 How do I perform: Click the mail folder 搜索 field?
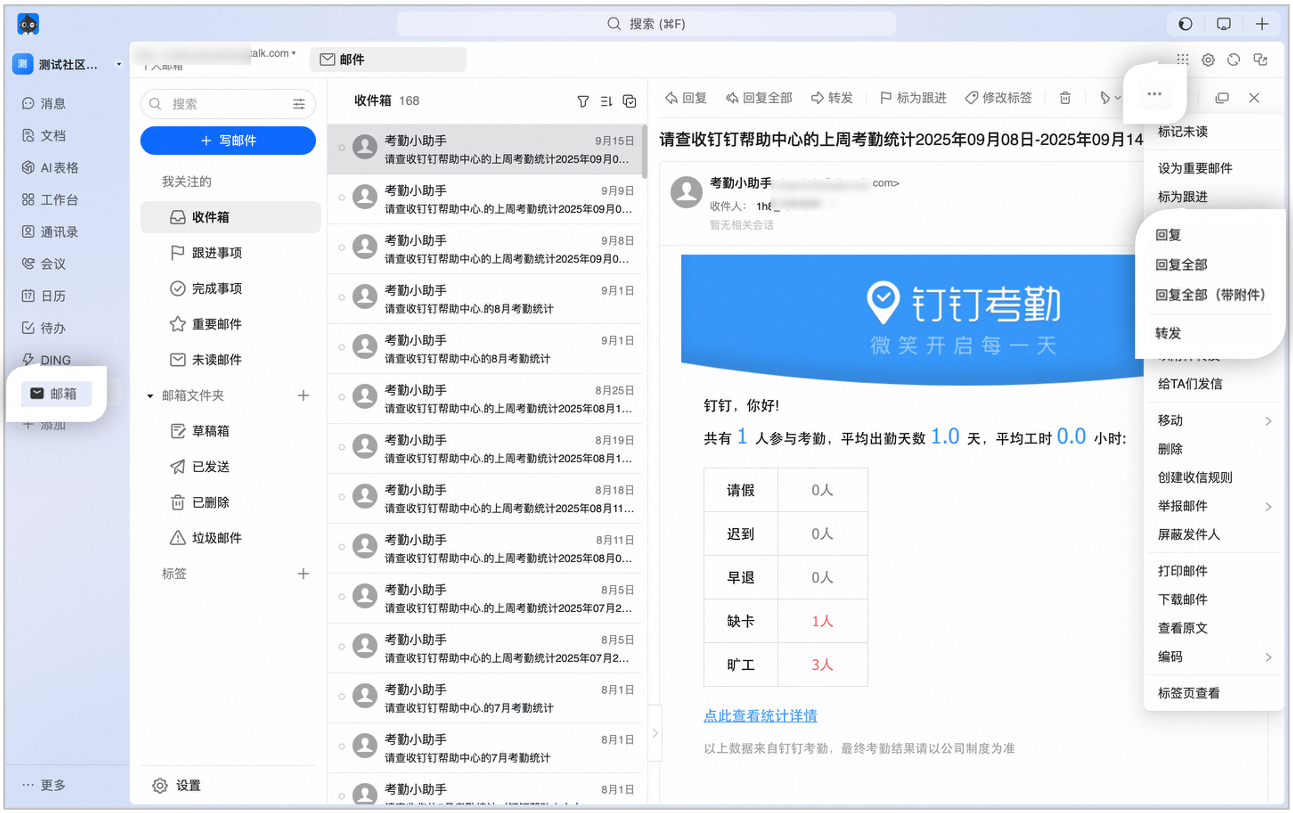coord(228,104)
